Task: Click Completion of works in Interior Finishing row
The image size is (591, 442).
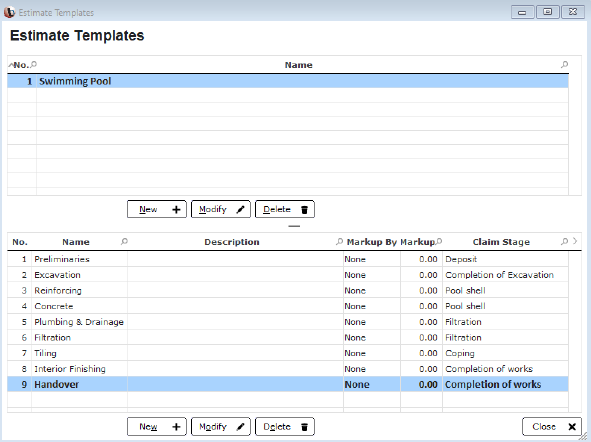Action: point(505,369)
